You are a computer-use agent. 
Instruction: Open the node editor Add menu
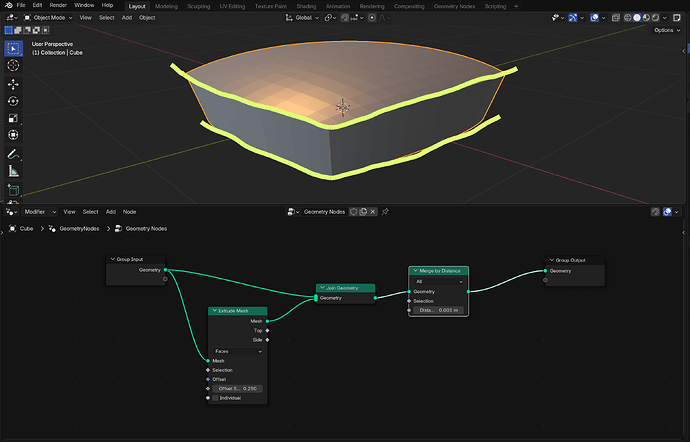(x=110, y=212)
